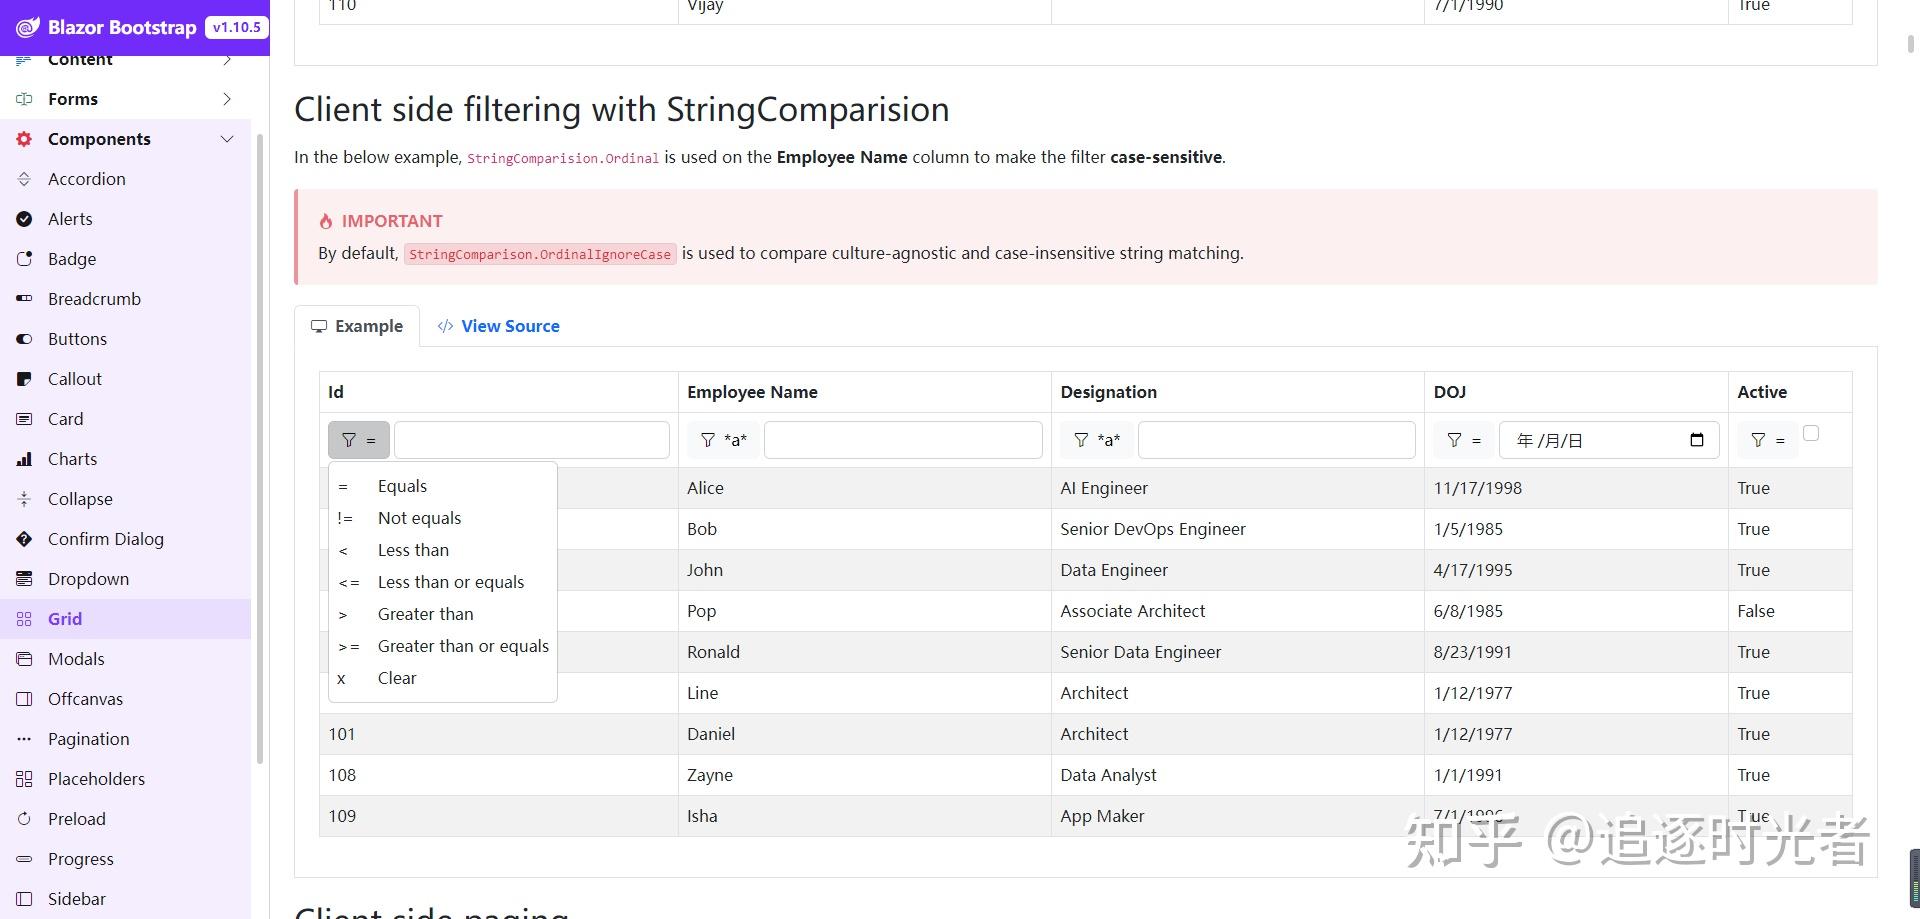Viewport: 1920px width, 919px height.
Task: Click the Charts bar icon
Action: [x=25, y=459]
